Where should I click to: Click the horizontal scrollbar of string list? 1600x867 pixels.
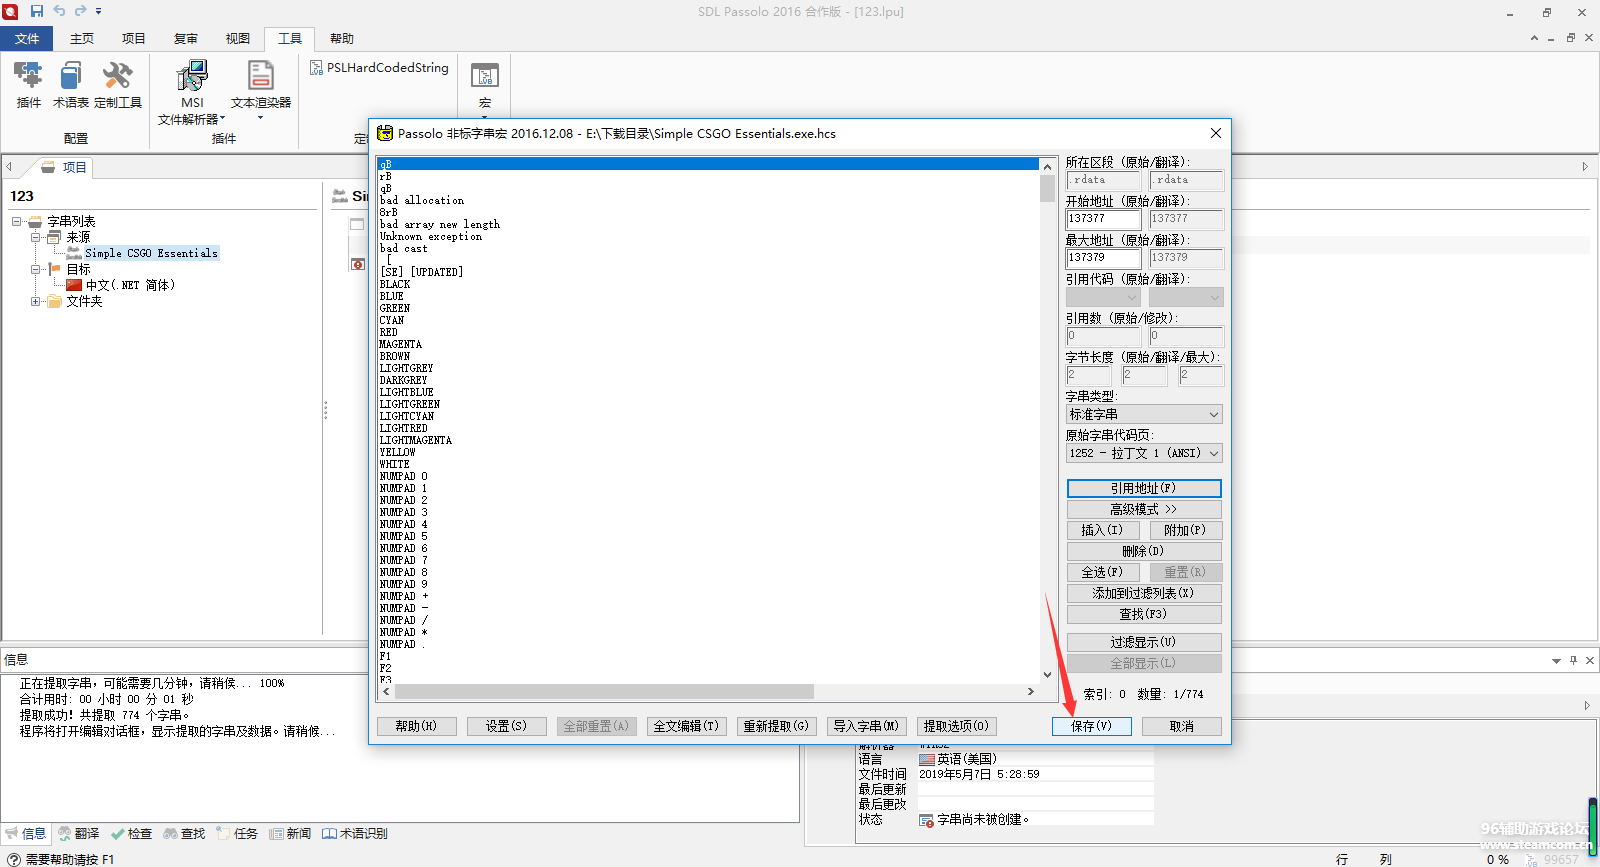(x=604, y=692)
